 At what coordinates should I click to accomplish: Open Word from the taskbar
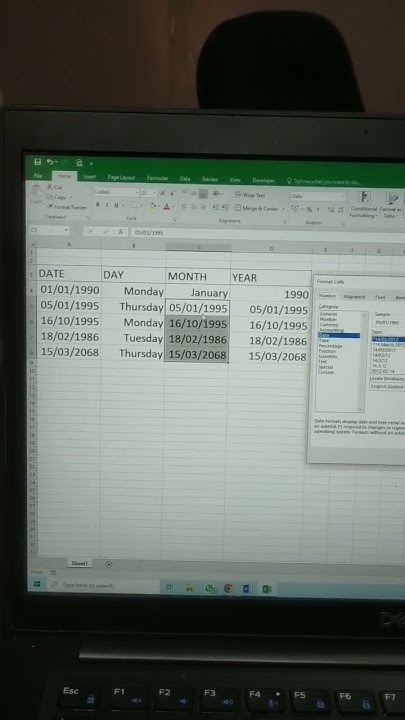[247, 589]
